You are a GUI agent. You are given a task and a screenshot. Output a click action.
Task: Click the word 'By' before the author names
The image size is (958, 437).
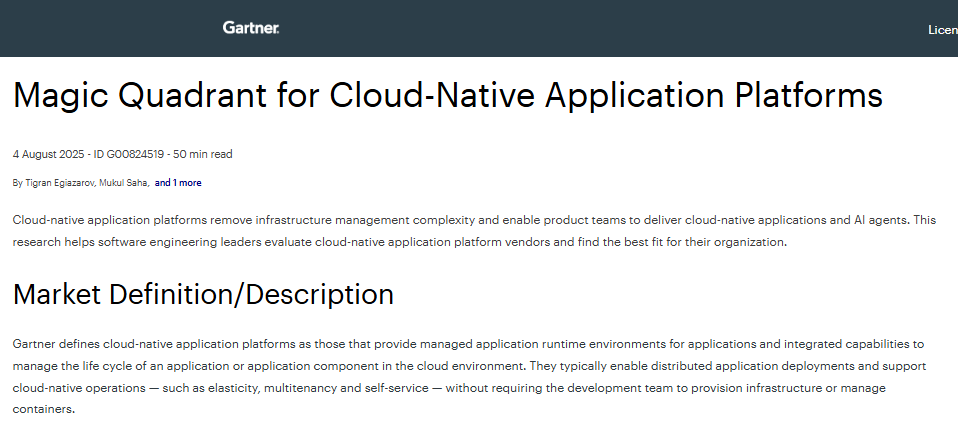(17, 183)
